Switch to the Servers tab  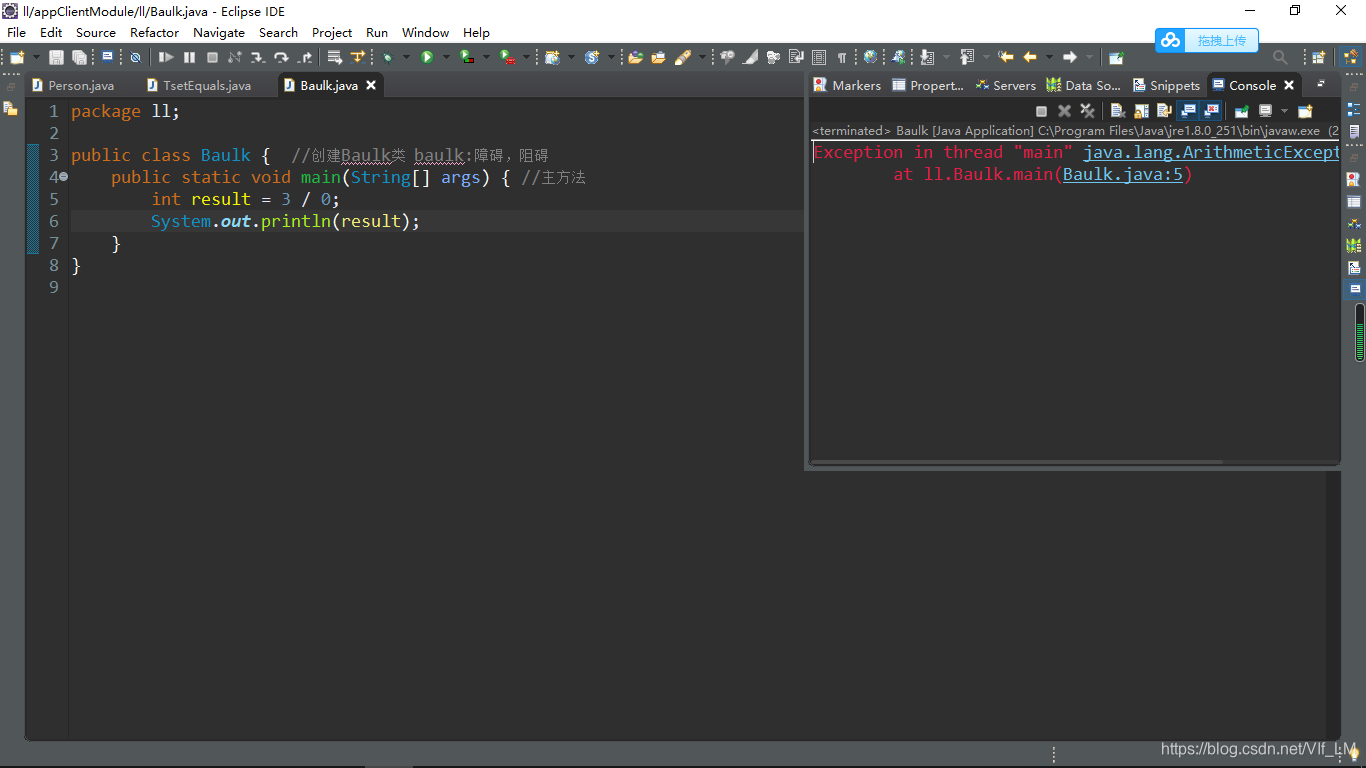coord(1006,86)
